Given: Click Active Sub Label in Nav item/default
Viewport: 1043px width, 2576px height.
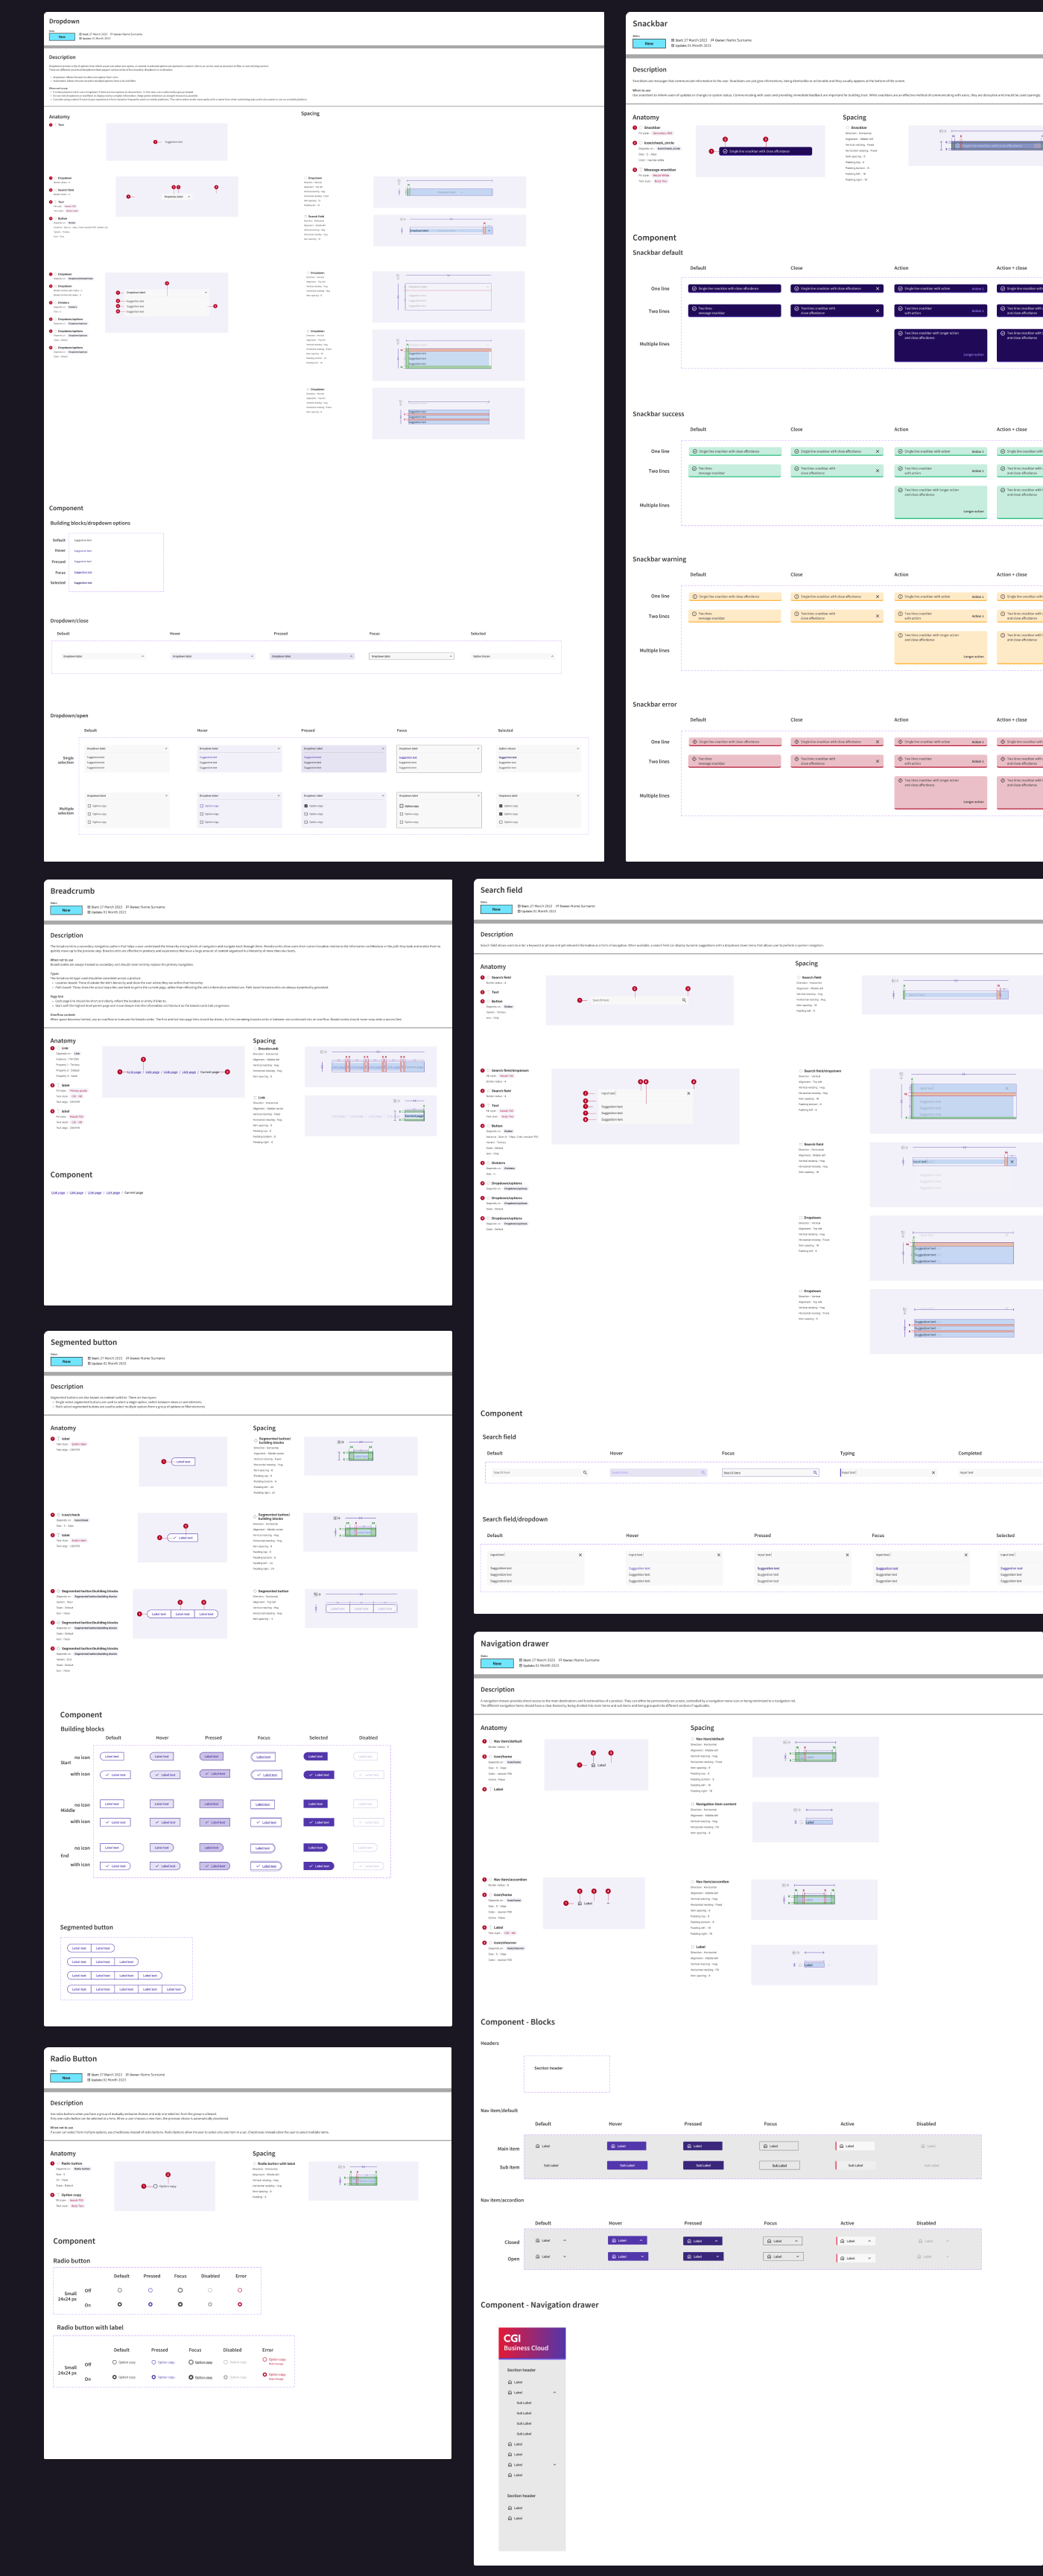Looking at the screenshot, I should (855, 2165).
